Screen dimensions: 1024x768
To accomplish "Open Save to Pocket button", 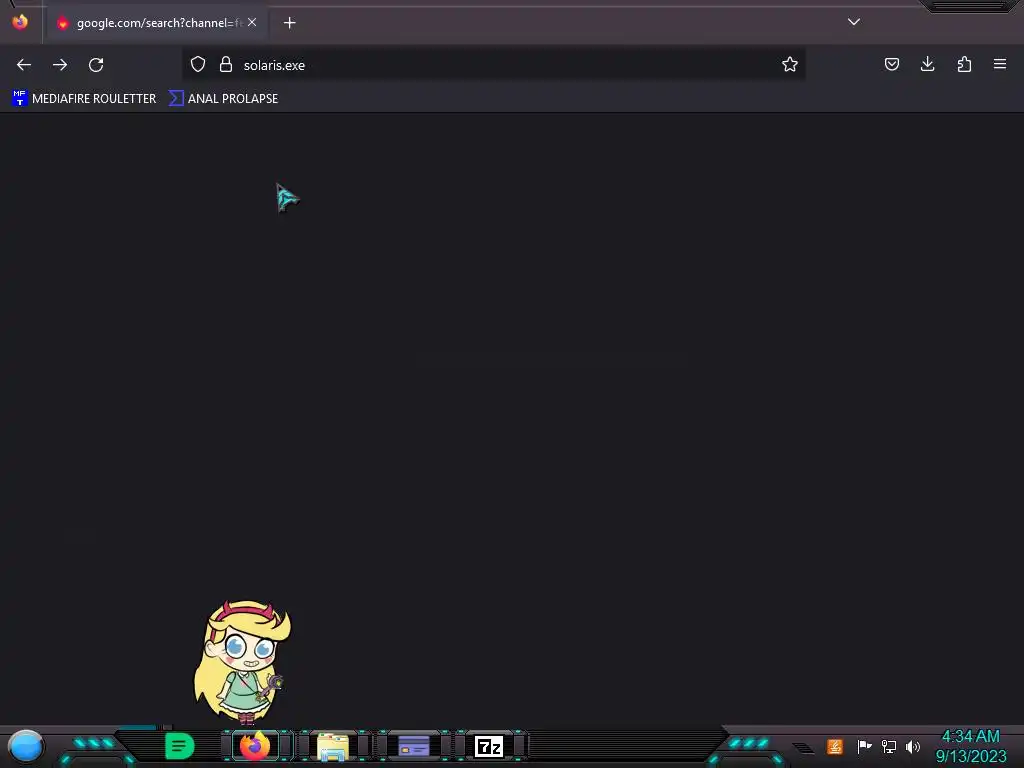I will pyautogui.click(x=891, y=64).
